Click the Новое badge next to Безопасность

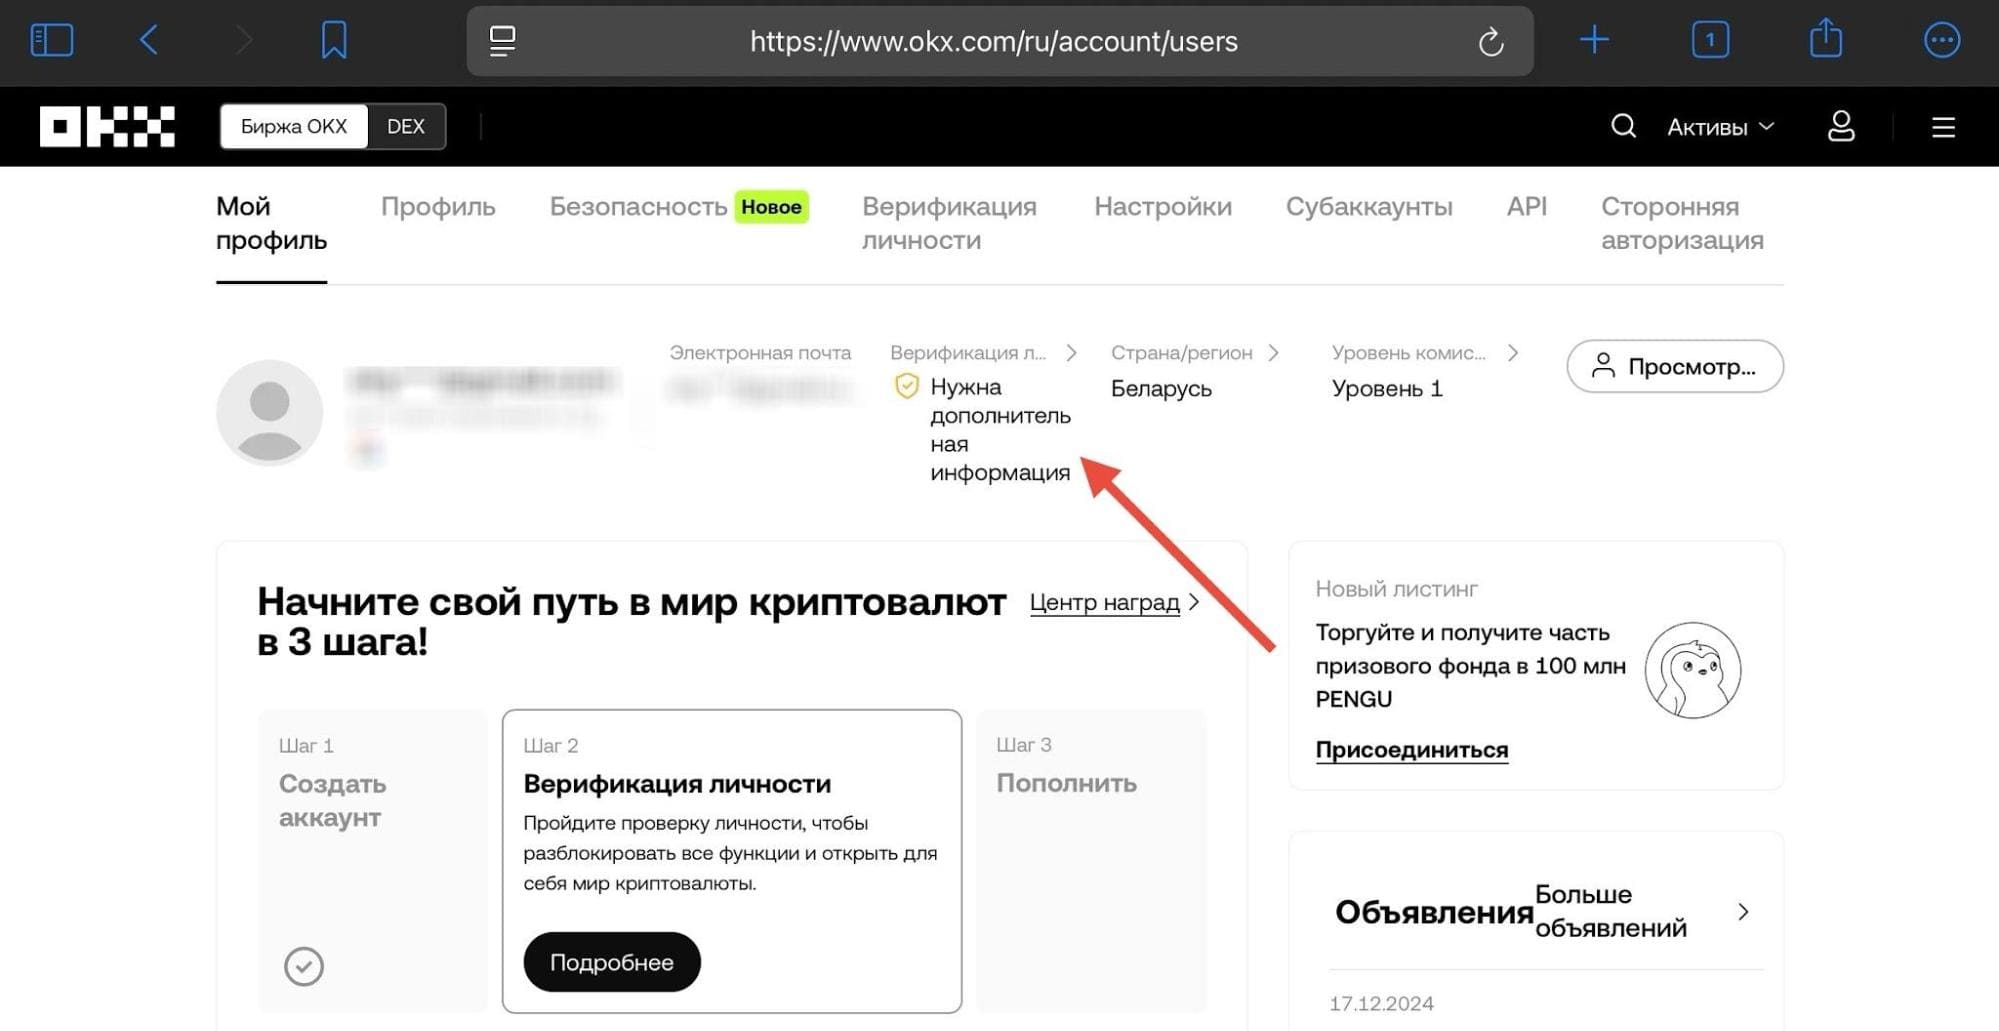(x=771, y=207)
